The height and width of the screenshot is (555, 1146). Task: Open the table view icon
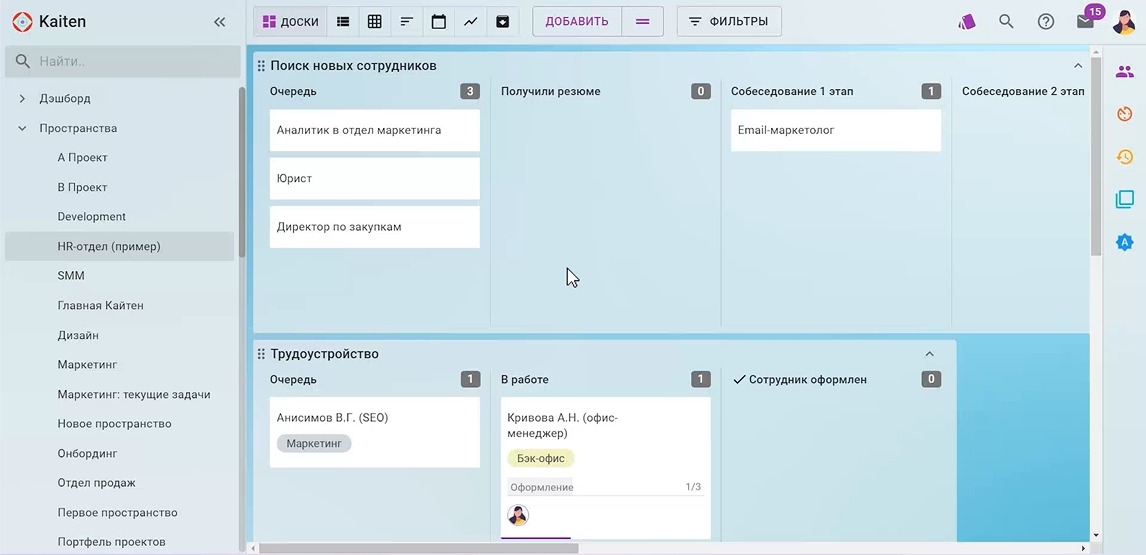[x=375, y=21]
